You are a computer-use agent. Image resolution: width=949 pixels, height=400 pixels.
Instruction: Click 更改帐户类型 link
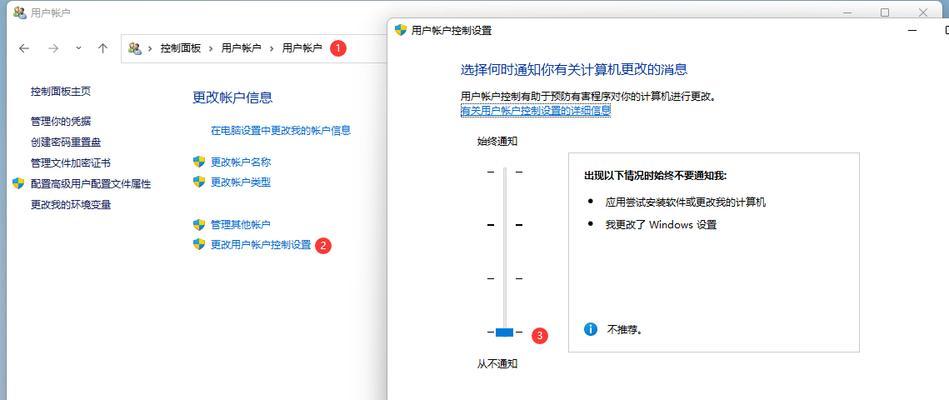point(240,182)
